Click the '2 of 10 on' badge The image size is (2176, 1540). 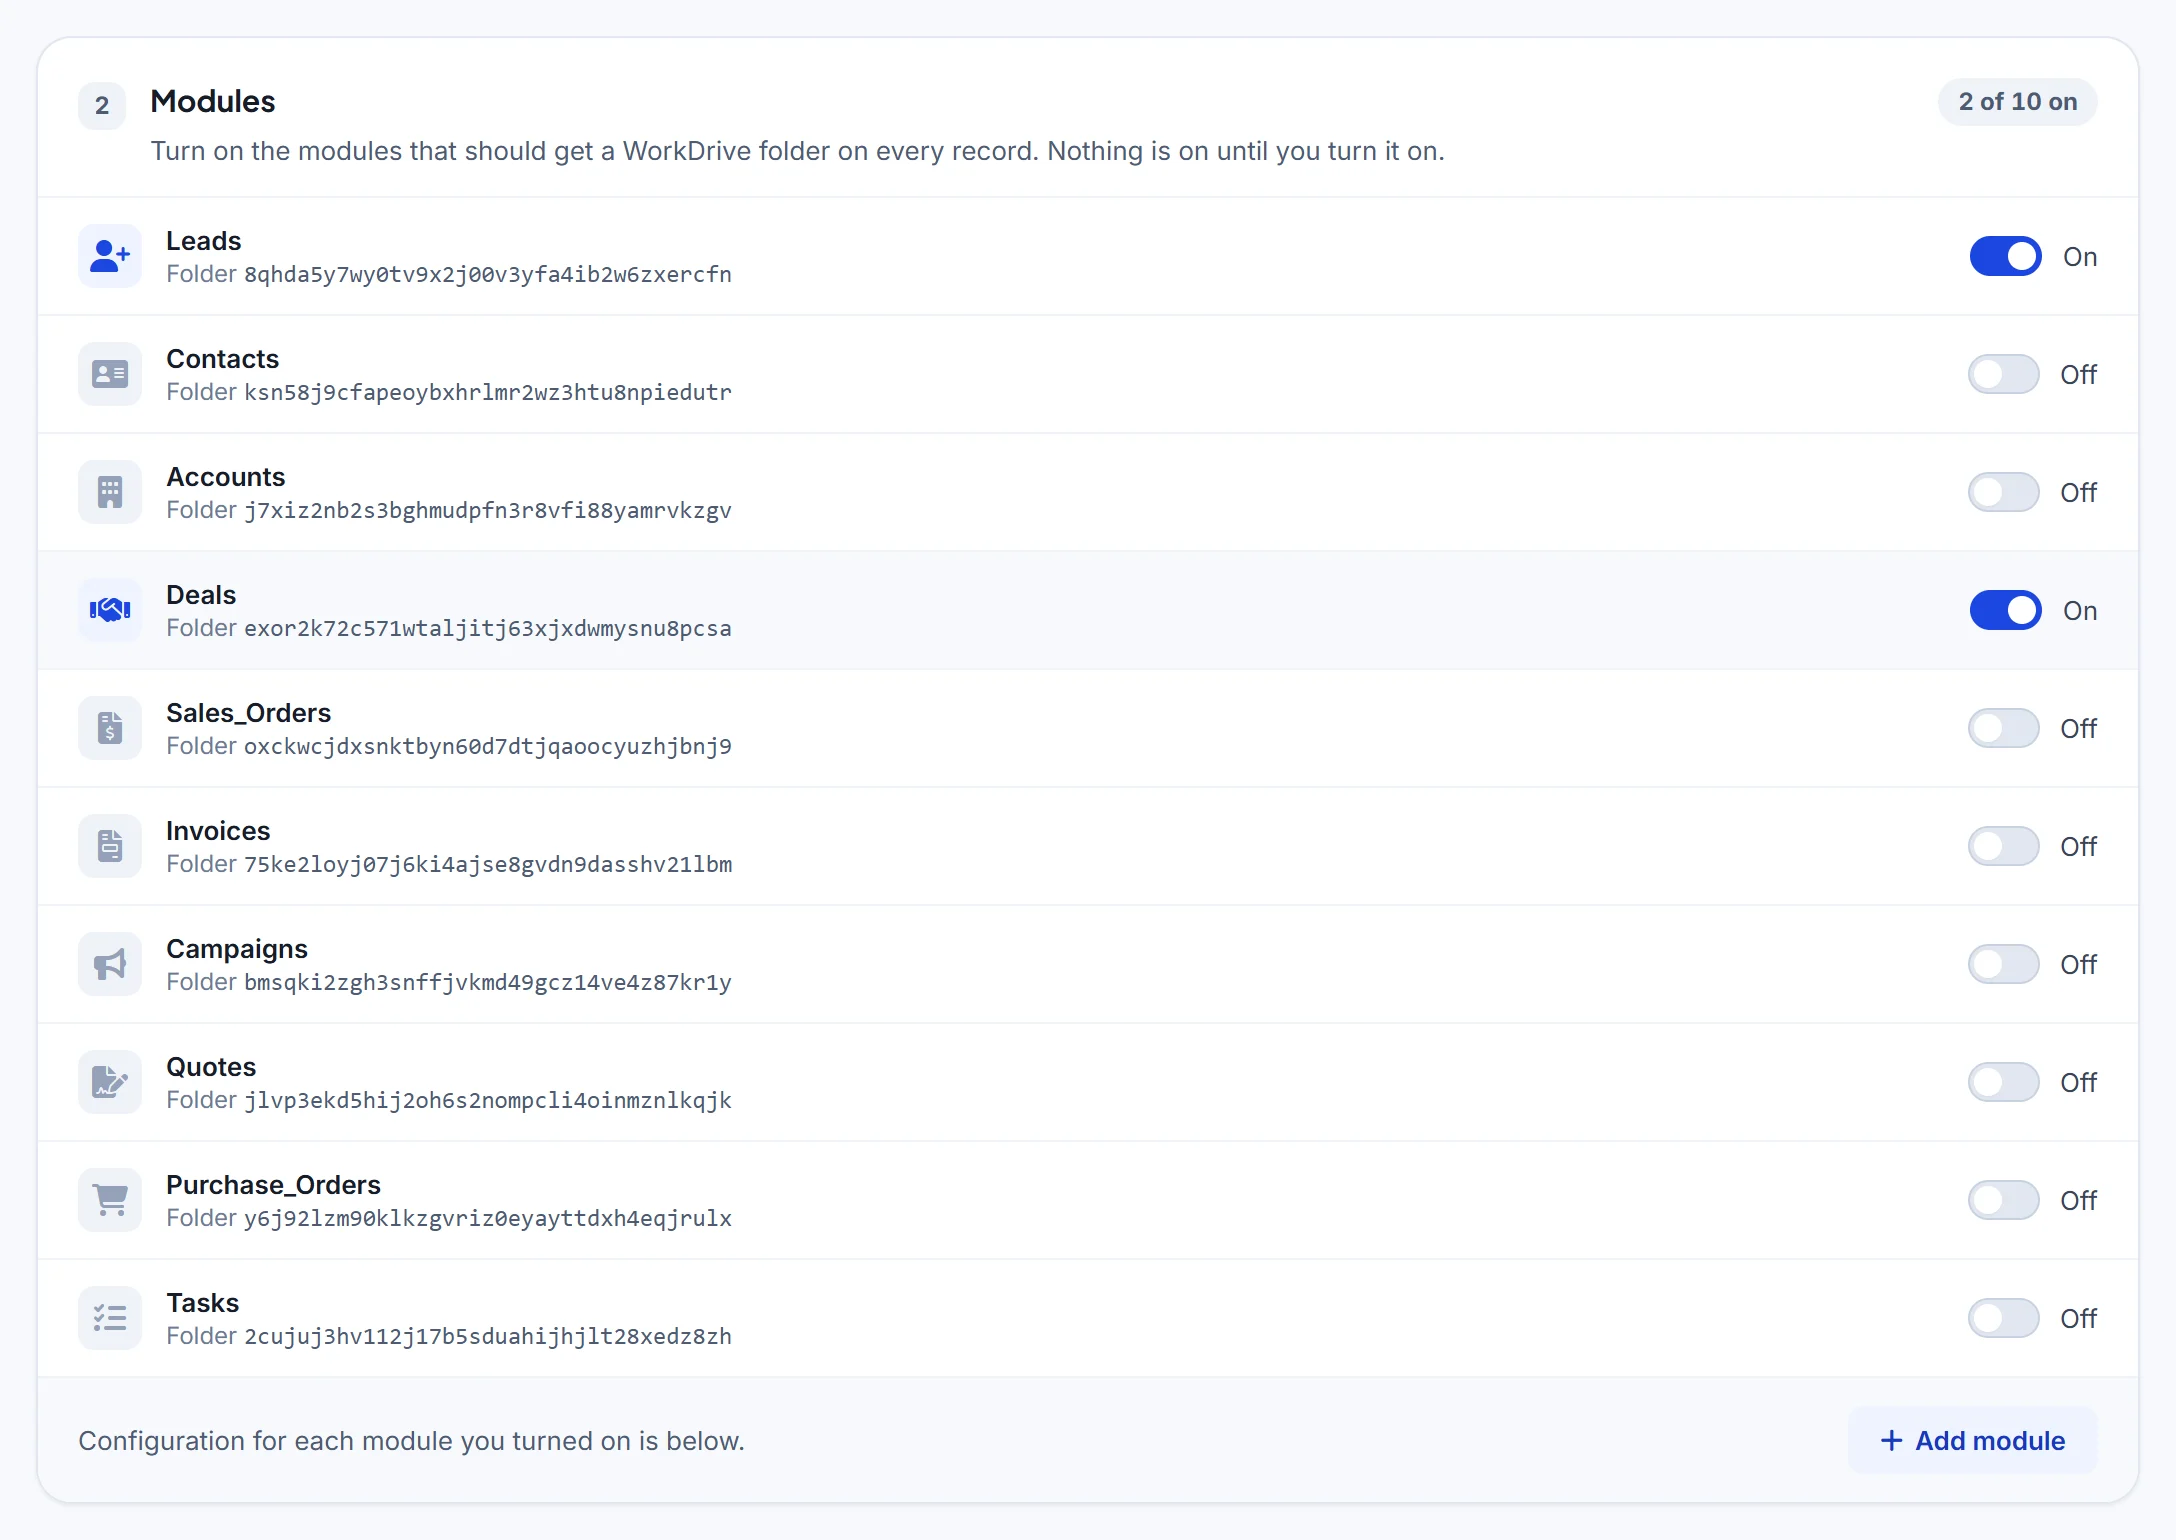tap(2017, 102)
